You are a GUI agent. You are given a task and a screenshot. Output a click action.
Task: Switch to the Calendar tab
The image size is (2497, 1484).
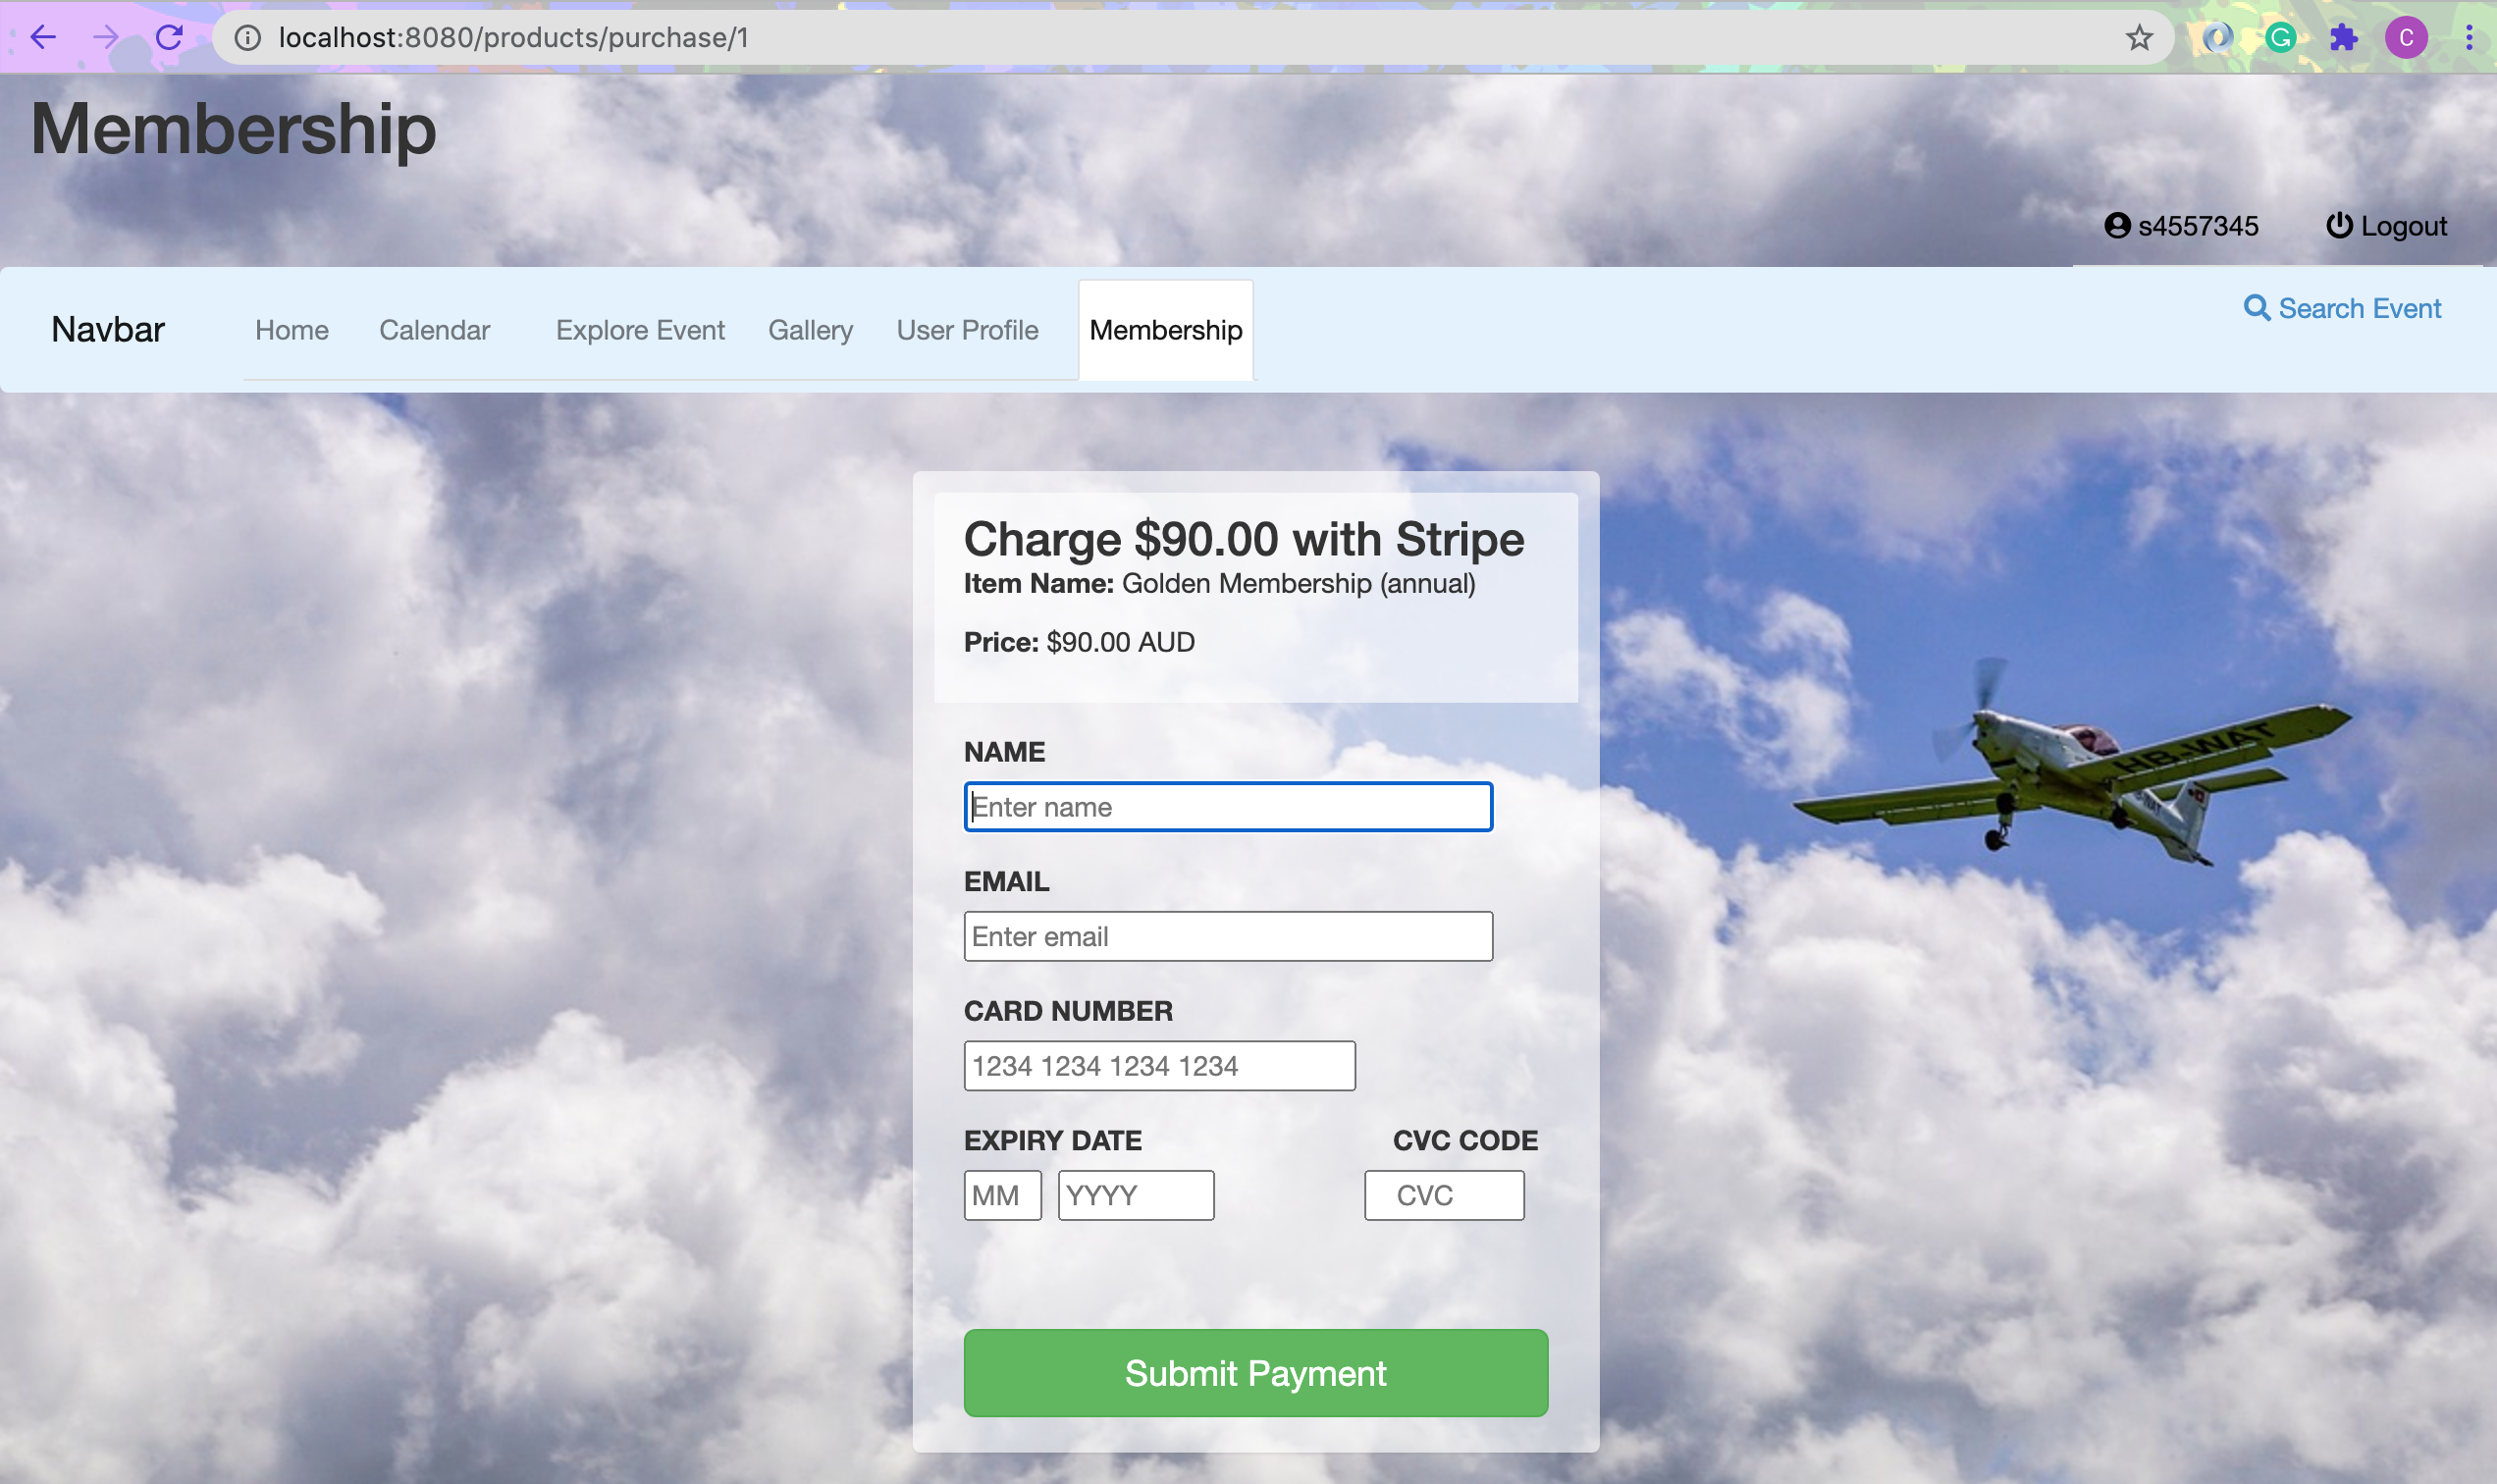pos(434,330)
